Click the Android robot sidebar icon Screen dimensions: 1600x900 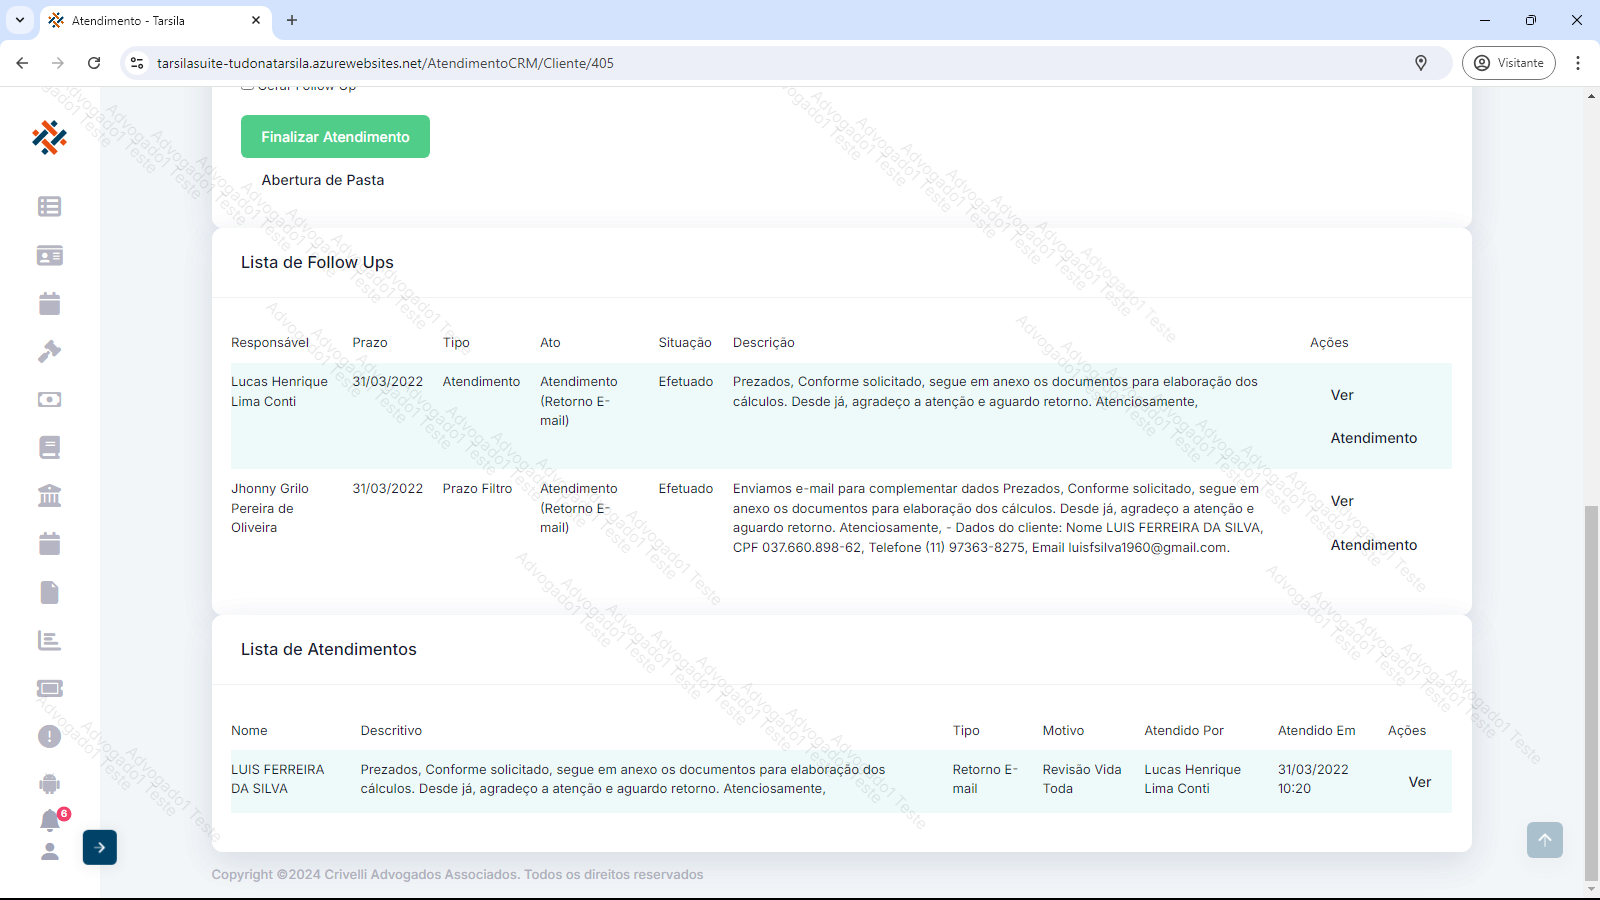click(x=49, y=784)
